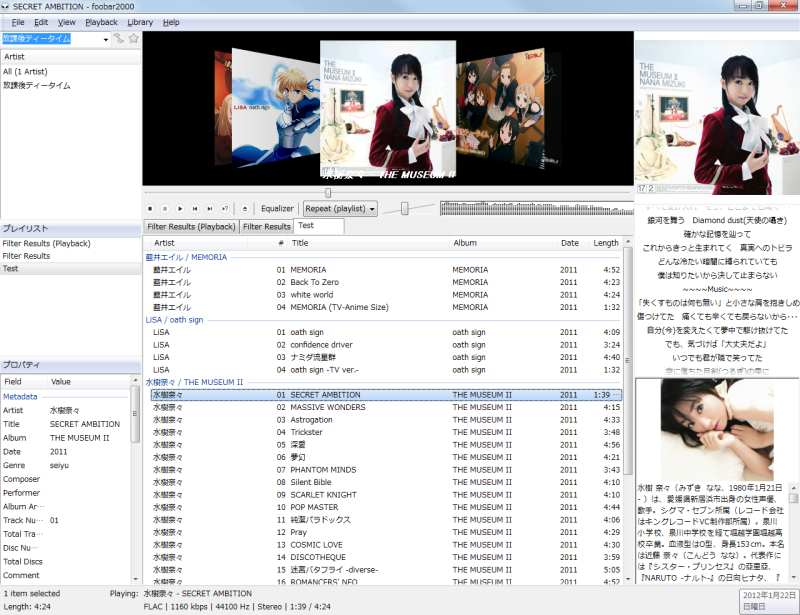The height and width of the screenshot is (615, 800).
Task: Sort playlist by Album column header
Action: [x=503, y=243]
